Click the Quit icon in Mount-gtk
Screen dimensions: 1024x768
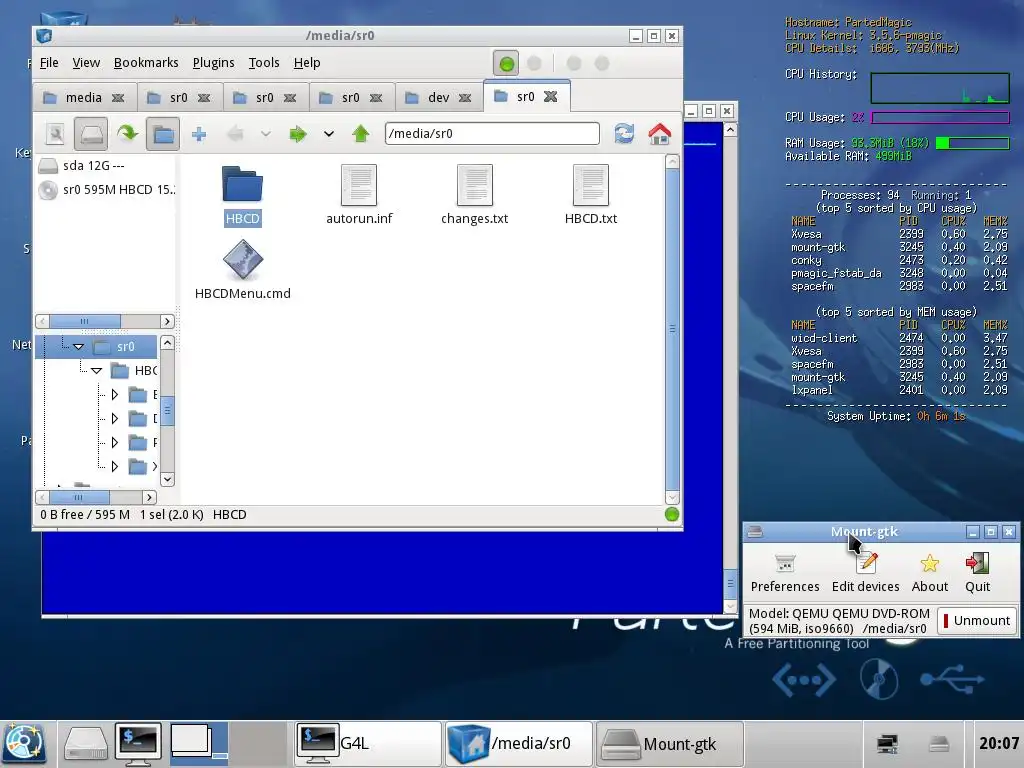click(x=978, y=563)
